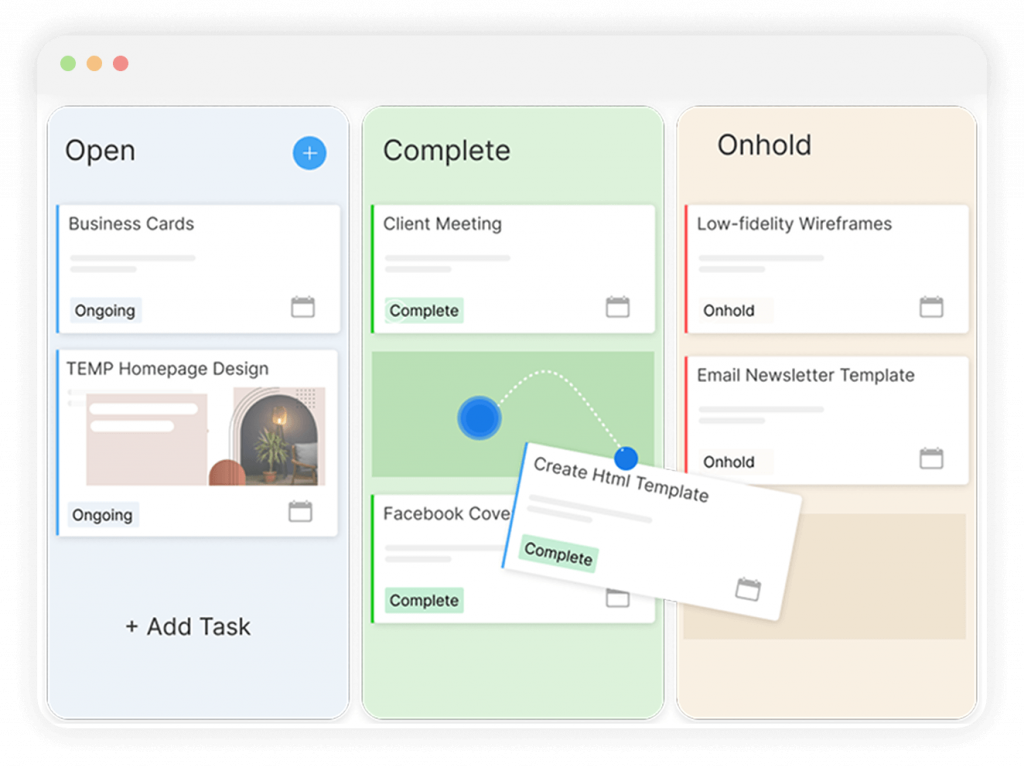This screenshot has width=1024, height=767.
Task: Click the Complete column header
Action: coord(446,151)
